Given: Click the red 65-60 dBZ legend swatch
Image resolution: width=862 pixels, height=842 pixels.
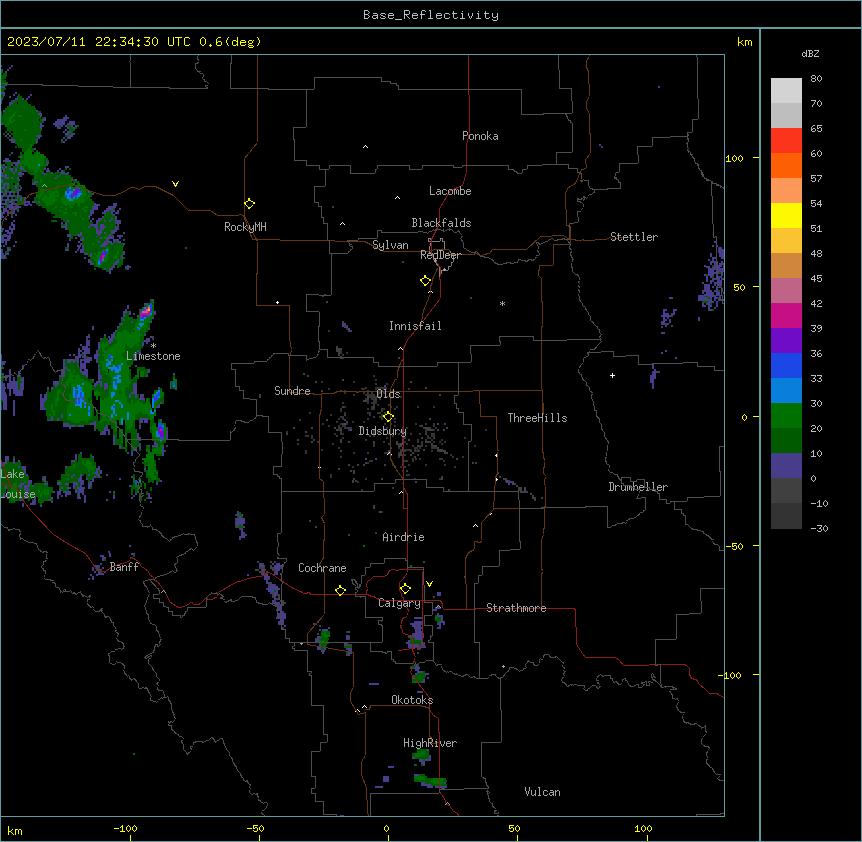Looking at the screenshot, I should point(786,140).
